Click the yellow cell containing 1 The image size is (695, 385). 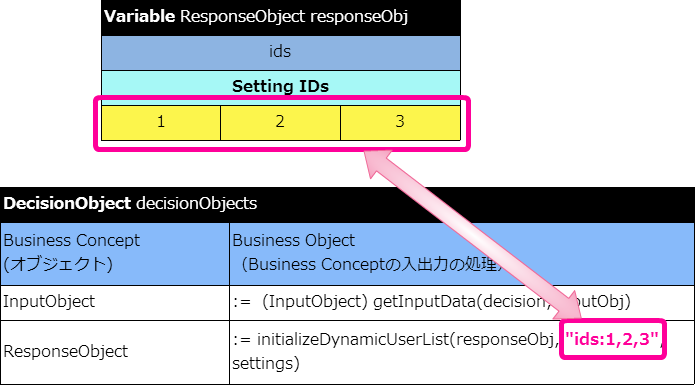[x=161, y=123]
